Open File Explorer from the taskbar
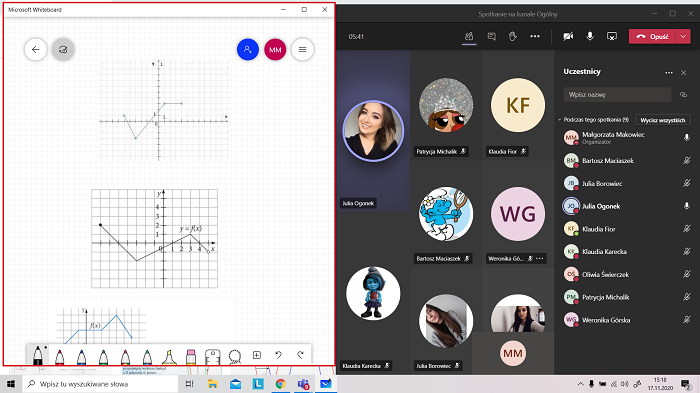The image size is (700, 393). (x=212, y=384)
